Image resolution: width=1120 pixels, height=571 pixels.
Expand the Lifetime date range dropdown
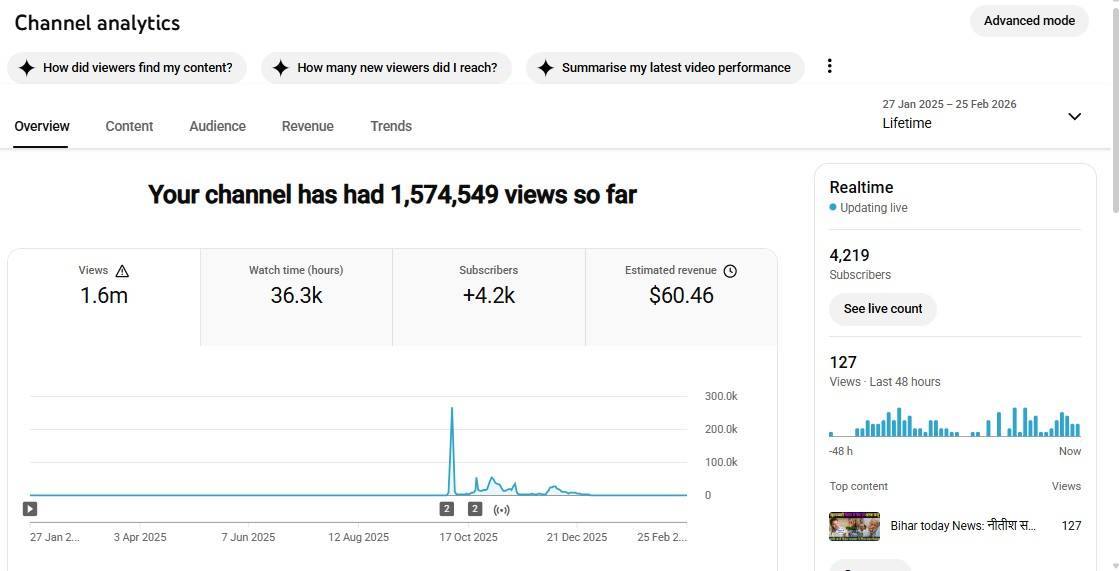[1074, 116]
